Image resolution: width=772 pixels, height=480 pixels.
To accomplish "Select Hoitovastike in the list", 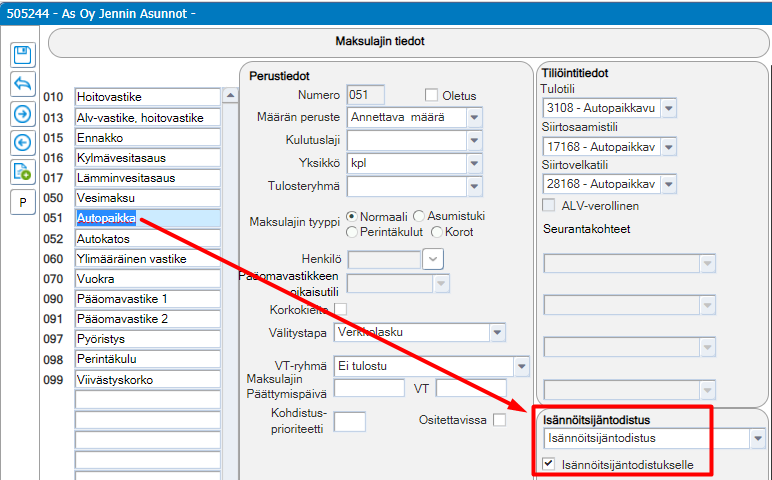I will pyautogui.click(x=147, y=97).
